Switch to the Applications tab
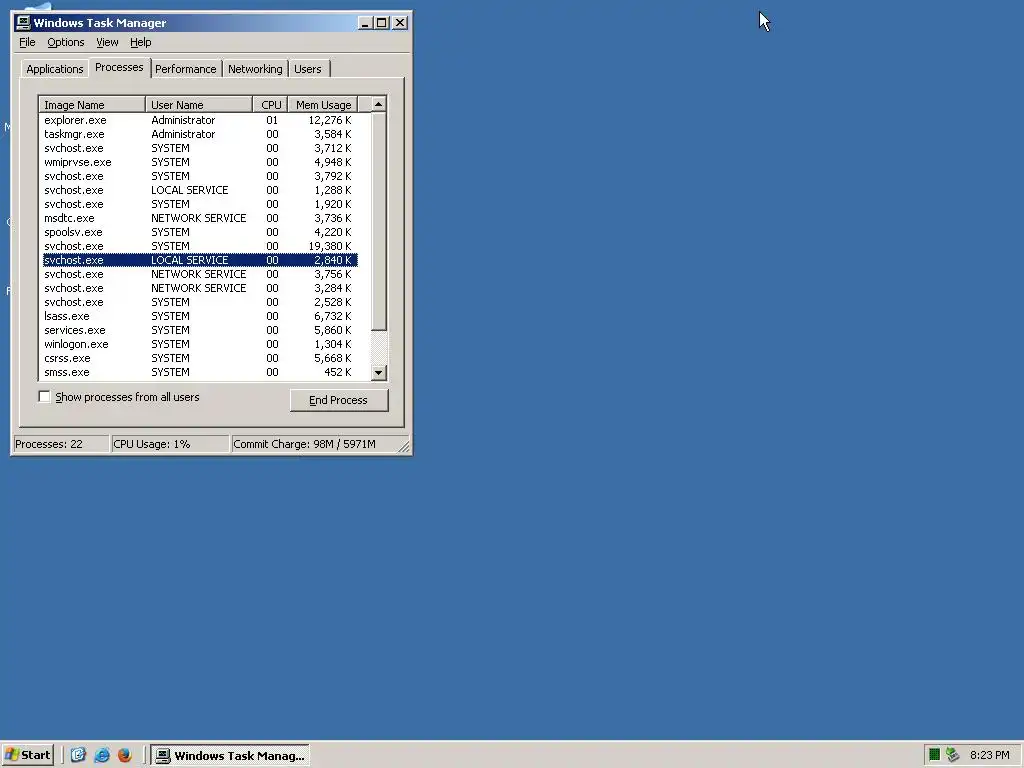This screenshot has height=768, width=1024. point(55,69)
